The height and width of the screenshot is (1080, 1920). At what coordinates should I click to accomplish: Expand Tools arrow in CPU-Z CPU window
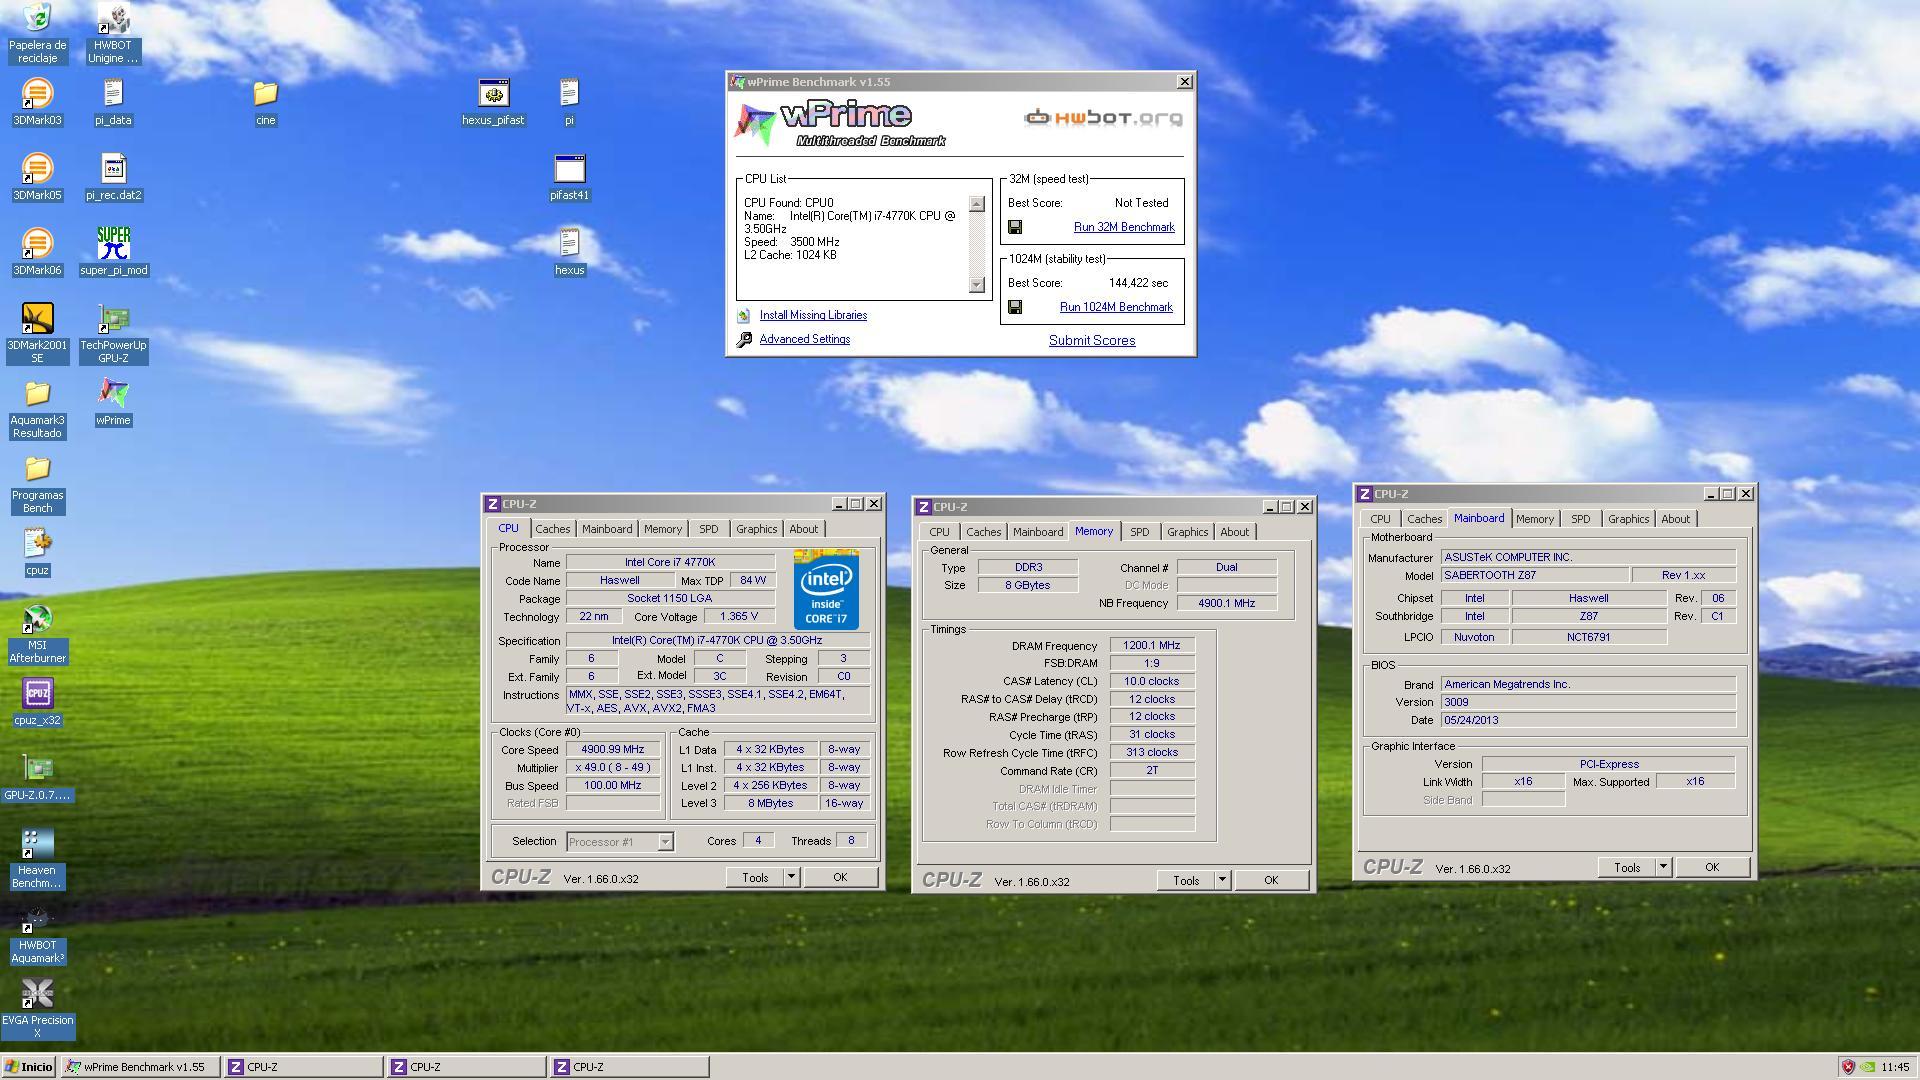790,877
